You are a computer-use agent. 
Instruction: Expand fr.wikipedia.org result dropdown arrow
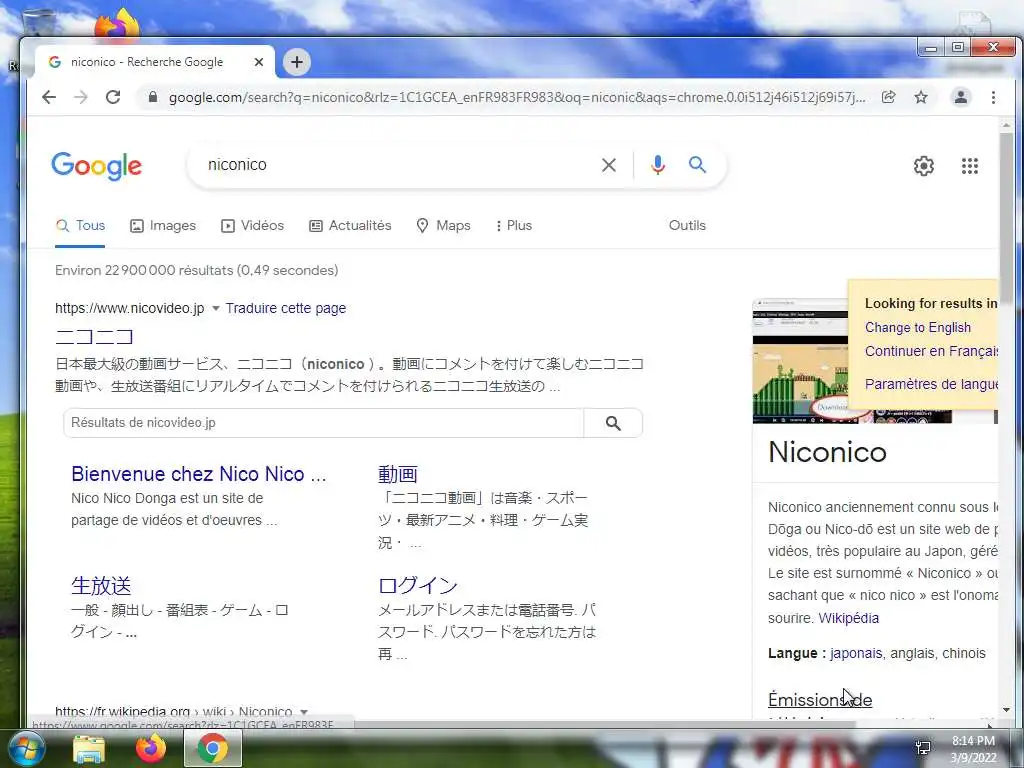(x=304, y=711)
